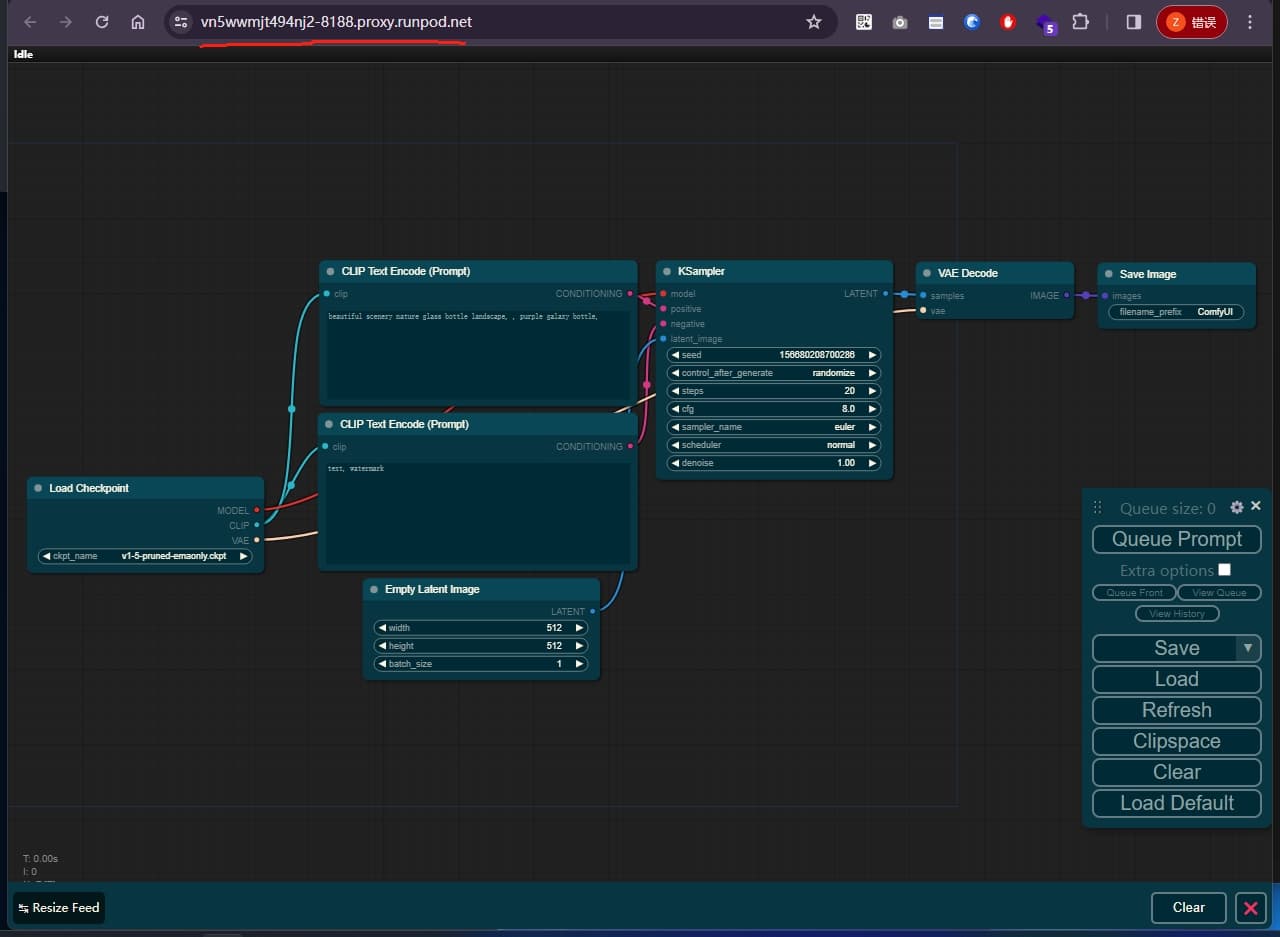Viewport: 1280px width, 937px height.
Task: Edit the filename_prefix ComfyUI field
Action: (1176, 312)
